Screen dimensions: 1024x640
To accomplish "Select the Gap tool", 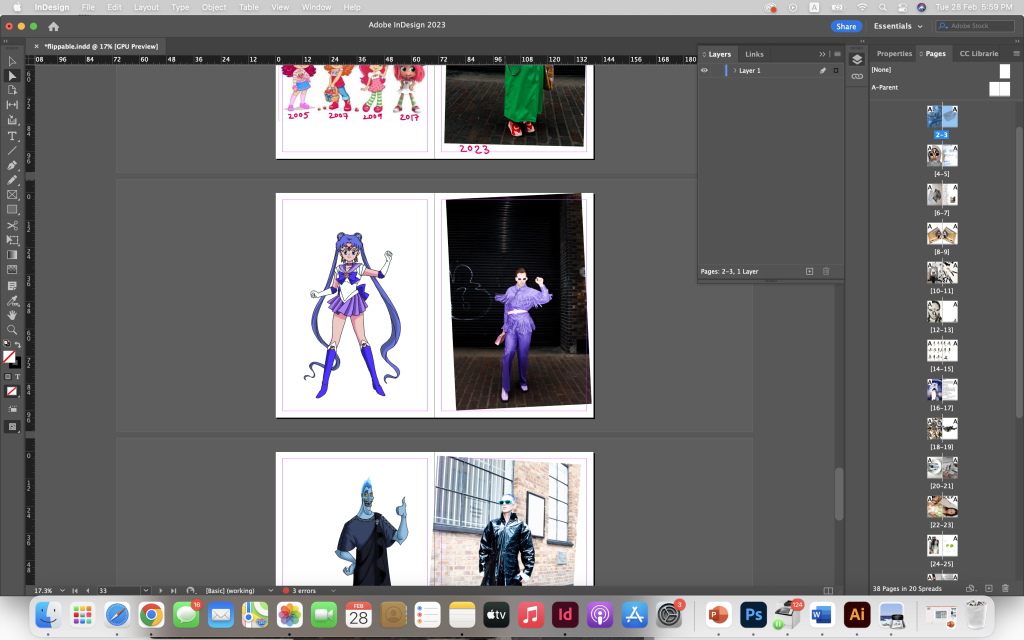I will 12,104.
